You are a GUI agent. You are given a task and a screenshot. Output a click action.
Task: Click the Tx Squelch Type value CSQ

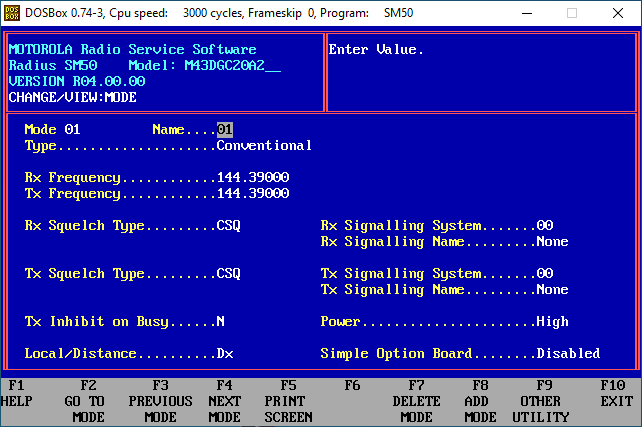(x=228, y=273)
